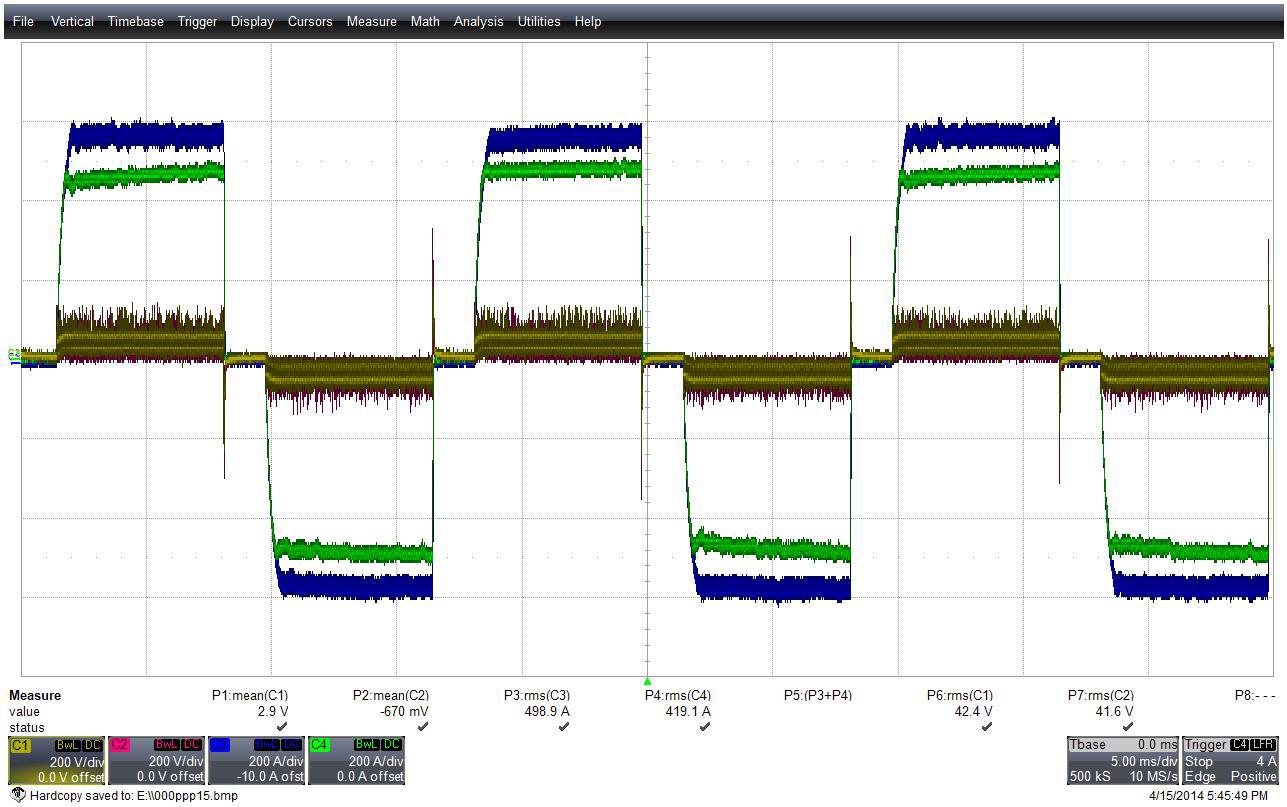The width and height of the screenshot is (1287, 807).
Task: Click the status checkmark under P3
Action: click(563, 727)
